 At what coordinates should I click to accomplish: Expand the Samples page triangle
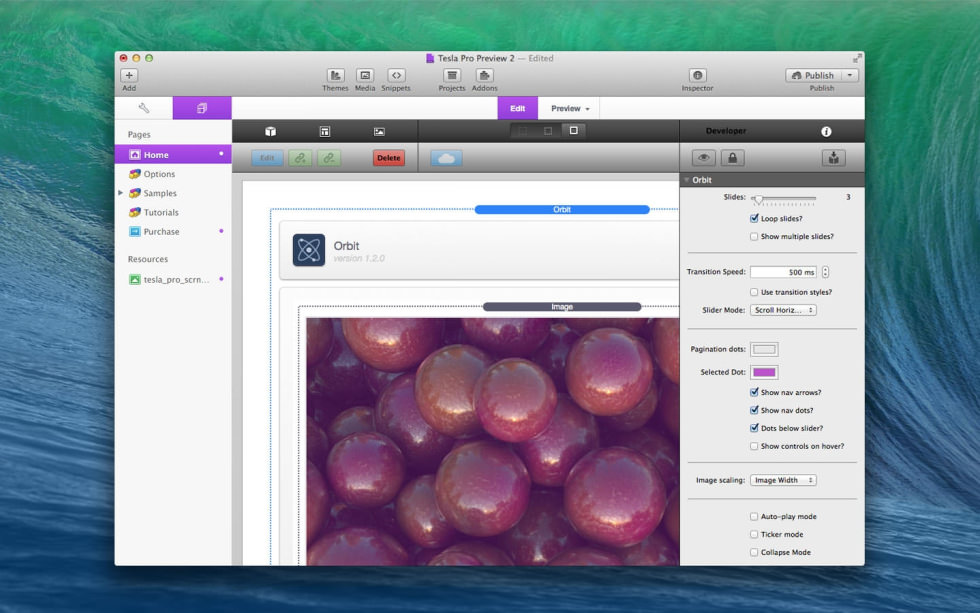pos(121,193)
